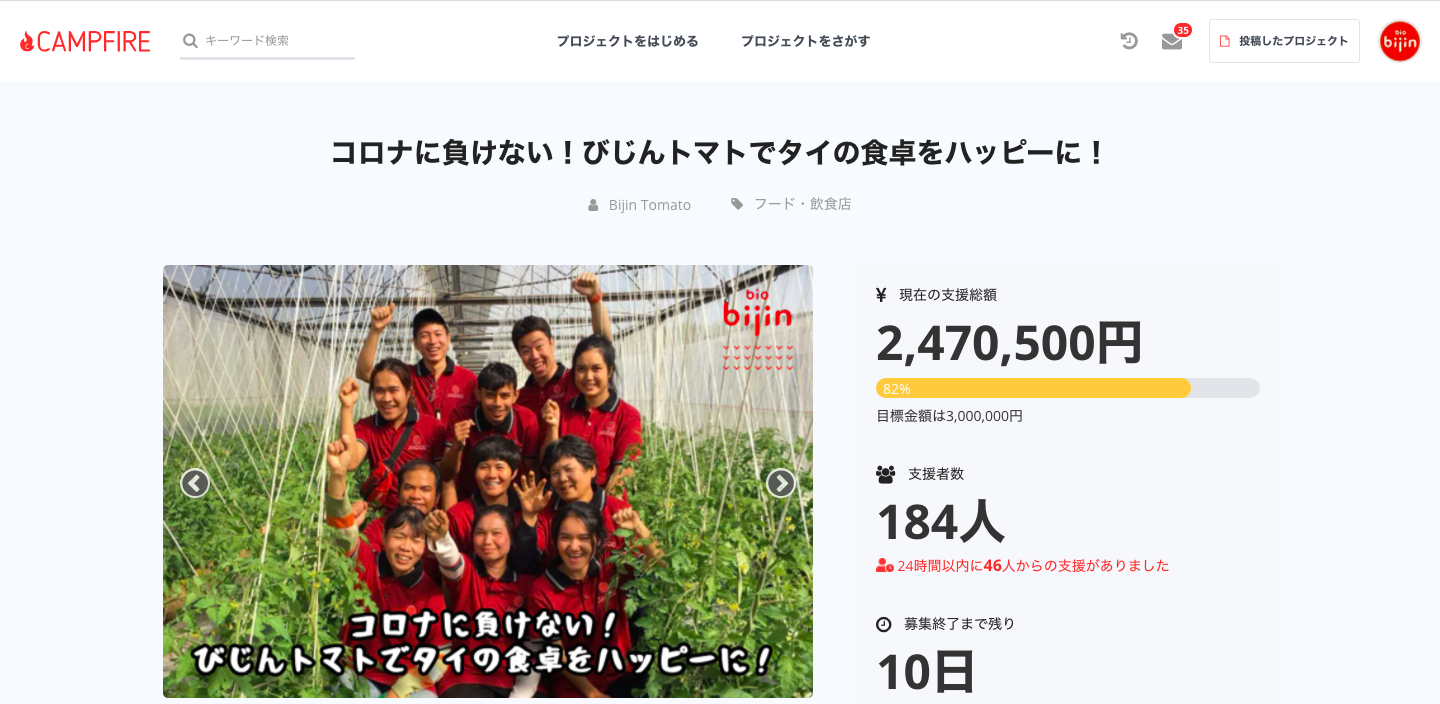Click the main project photo
The width and height of the screenshot is (1440, 704).
pyautogui.click(x=488, y=481)
